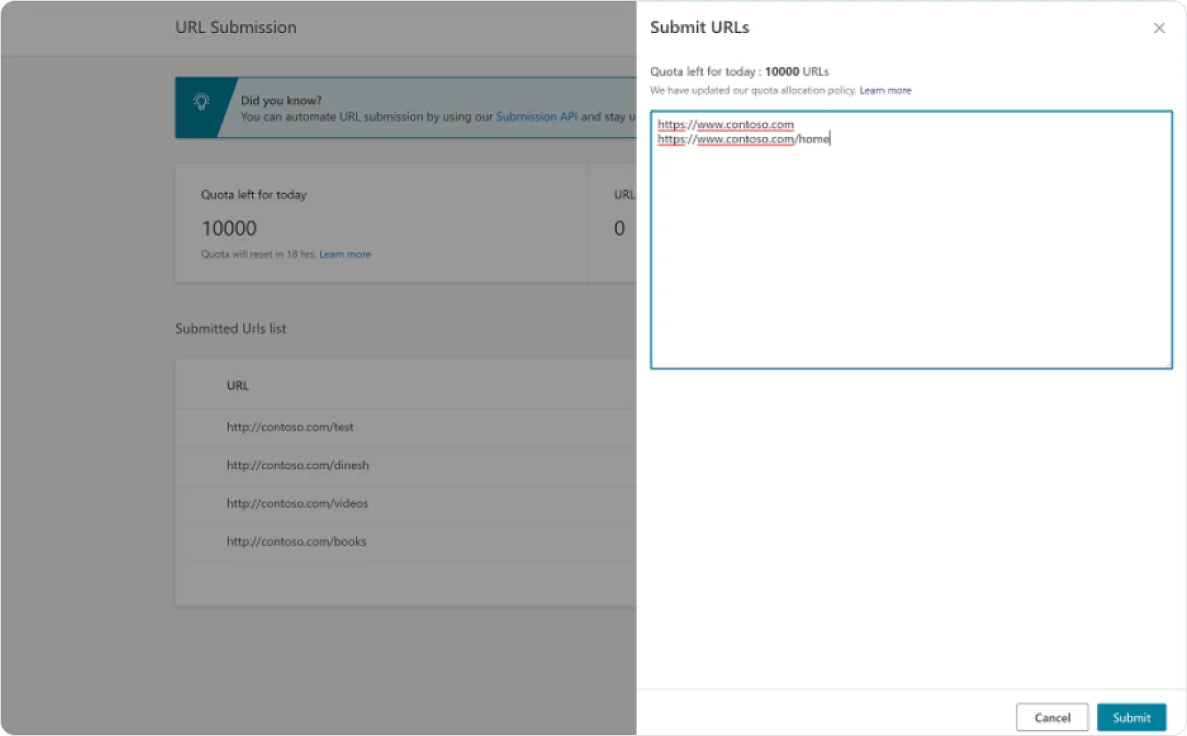Click the lightbulb tip icon
The image size is (1187, 736).
(201, 101)
